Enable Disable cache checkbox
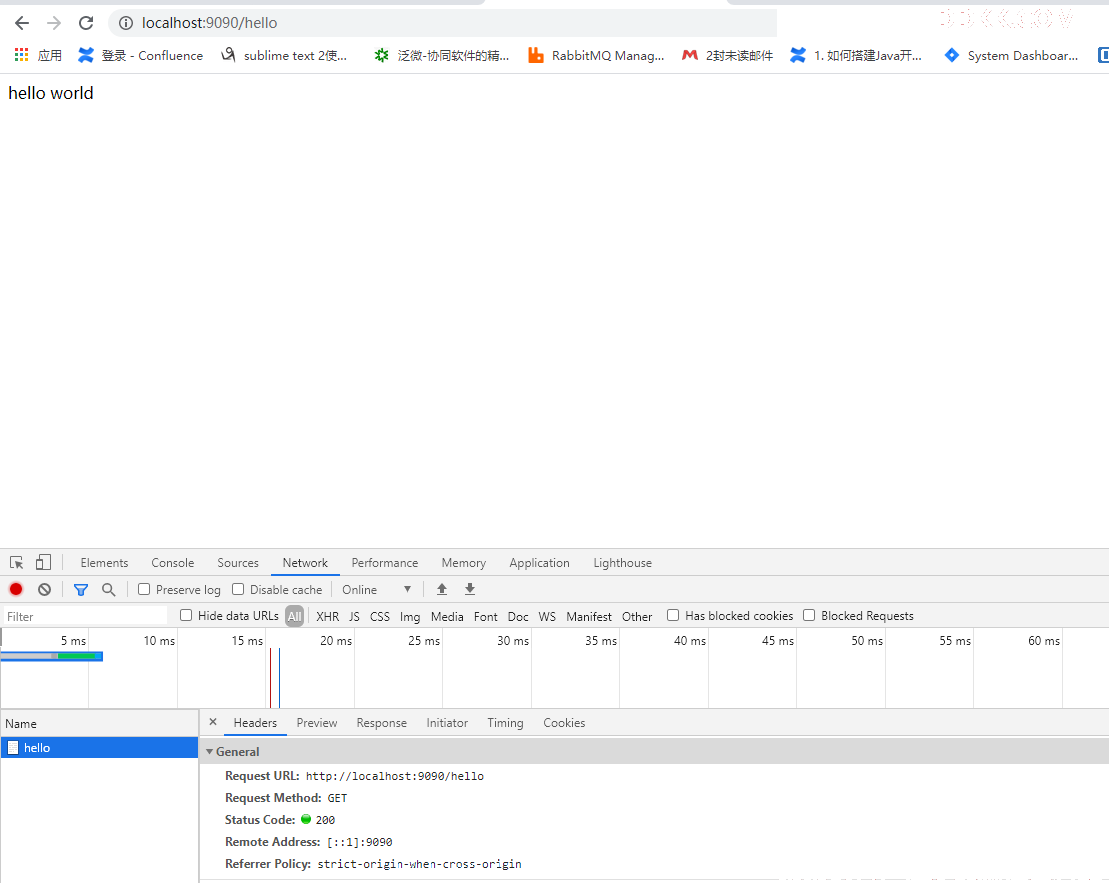1109x883 pixels. (238, 589)
